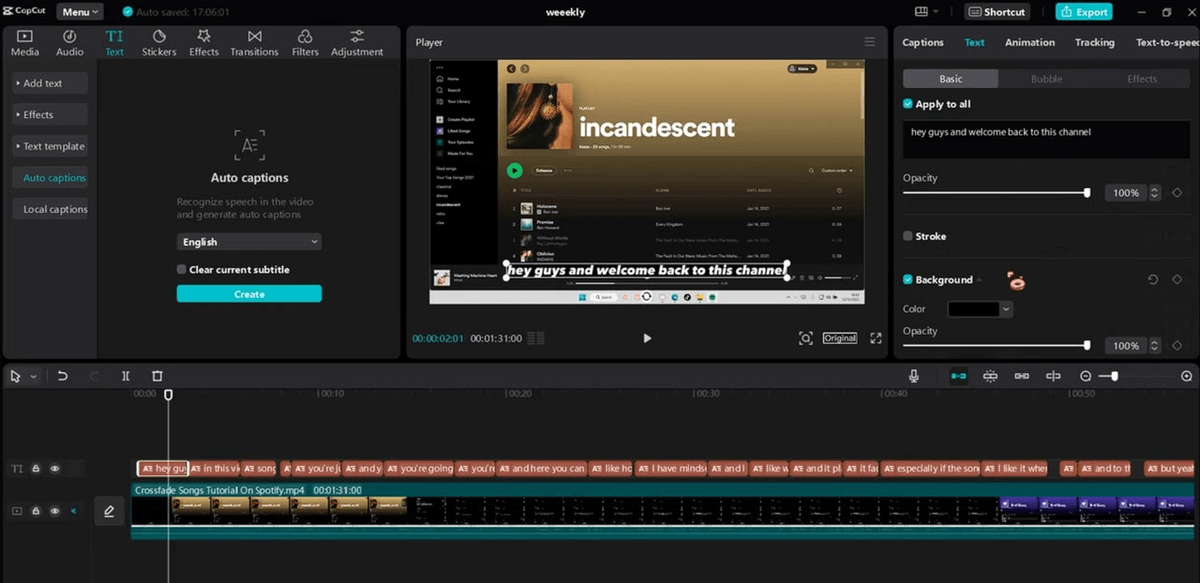This screenshot has height=583, width=1200.
Task: Open the Shortcut button
Action: (x=997, y=12)
